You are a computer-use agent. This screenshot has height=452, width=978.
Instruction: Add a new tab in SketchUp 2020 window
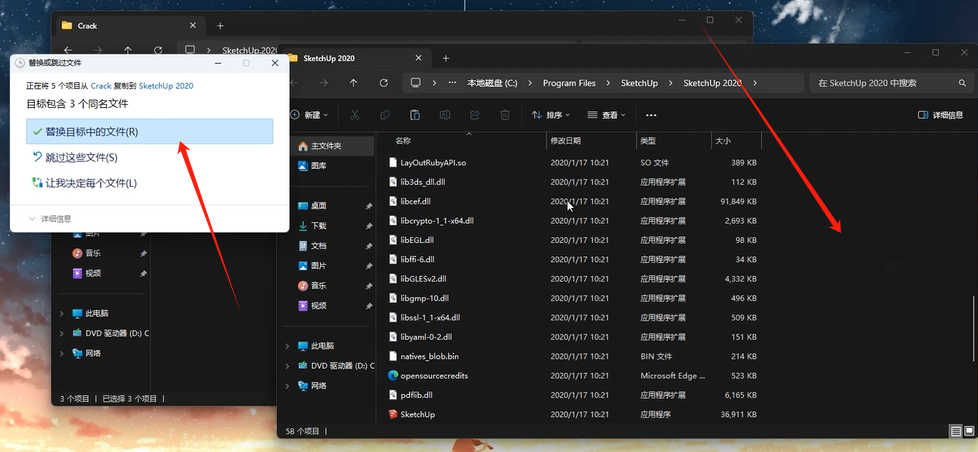click(x=445, y=58)
